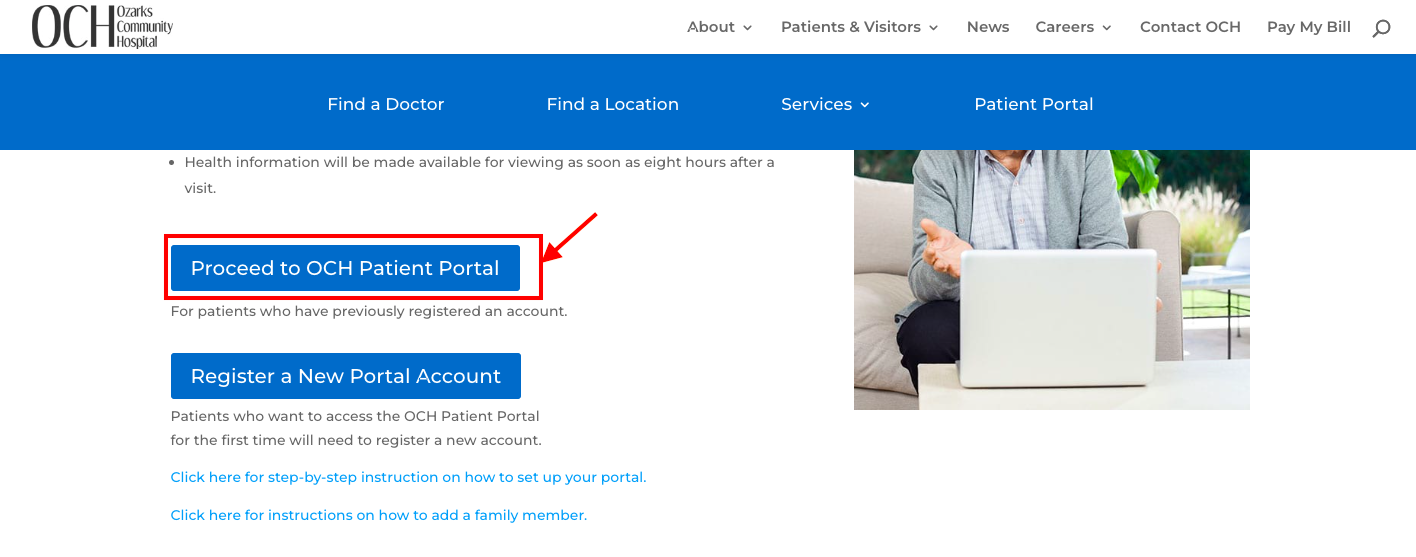
Task: Expand the About dropdown chevron
Action: point(747,28)
